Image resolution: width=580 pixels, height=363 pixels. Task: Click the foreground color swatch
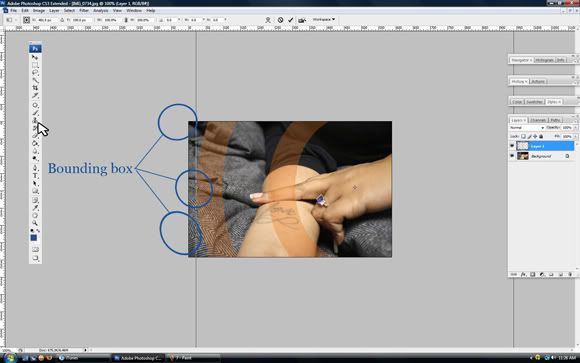[x=34, y=238]
